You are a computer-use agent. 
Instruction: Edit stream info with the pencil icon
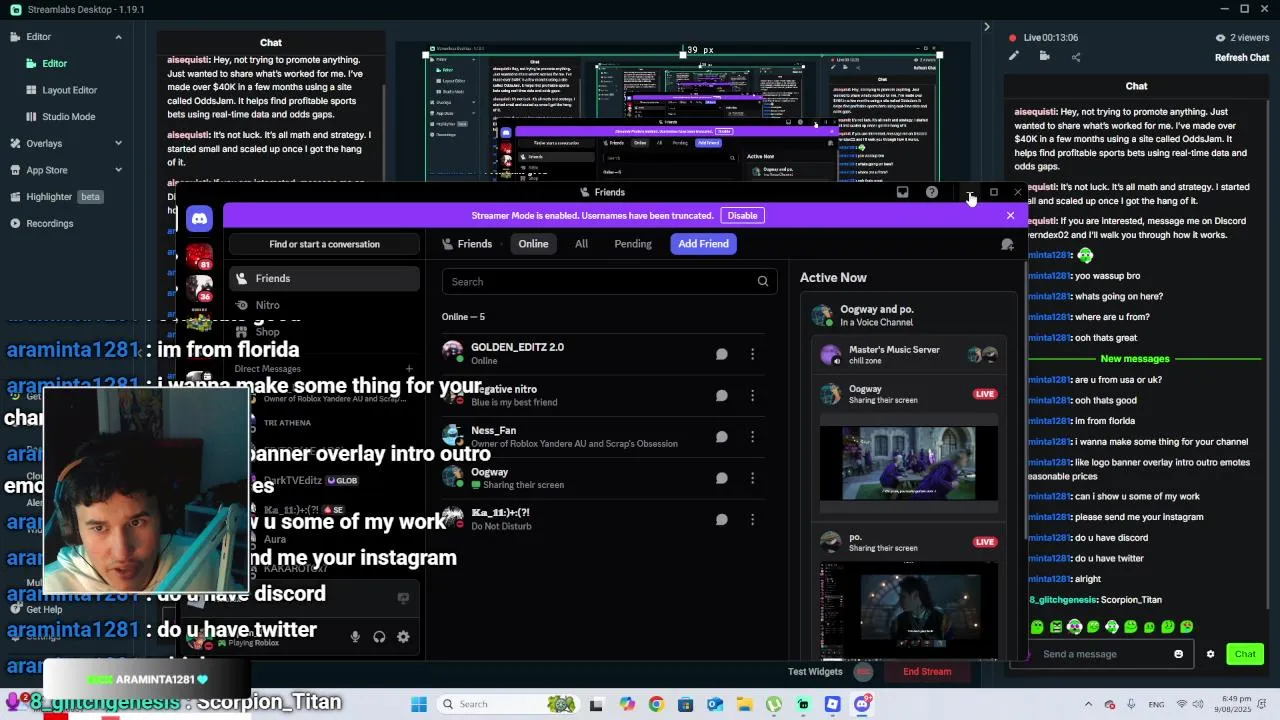click(1014, 56)
